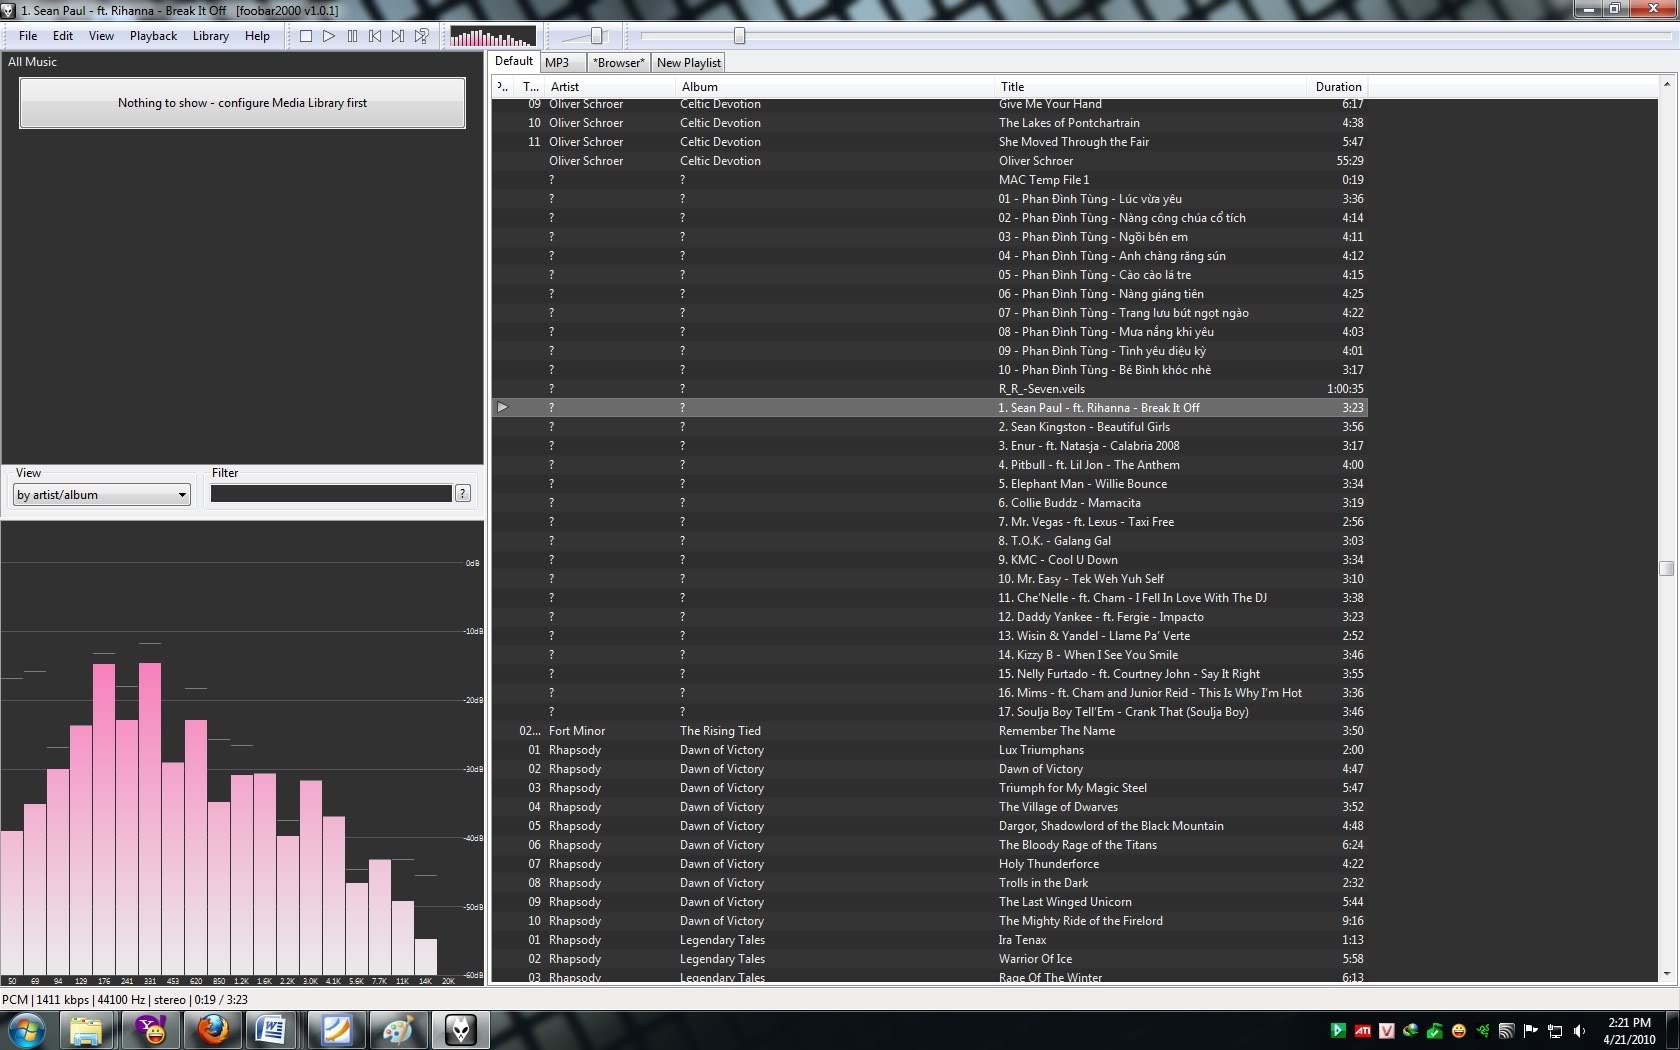Click the Stop playback button
The width and height of the screenshot is (1680, 1050).
[306, 36]
